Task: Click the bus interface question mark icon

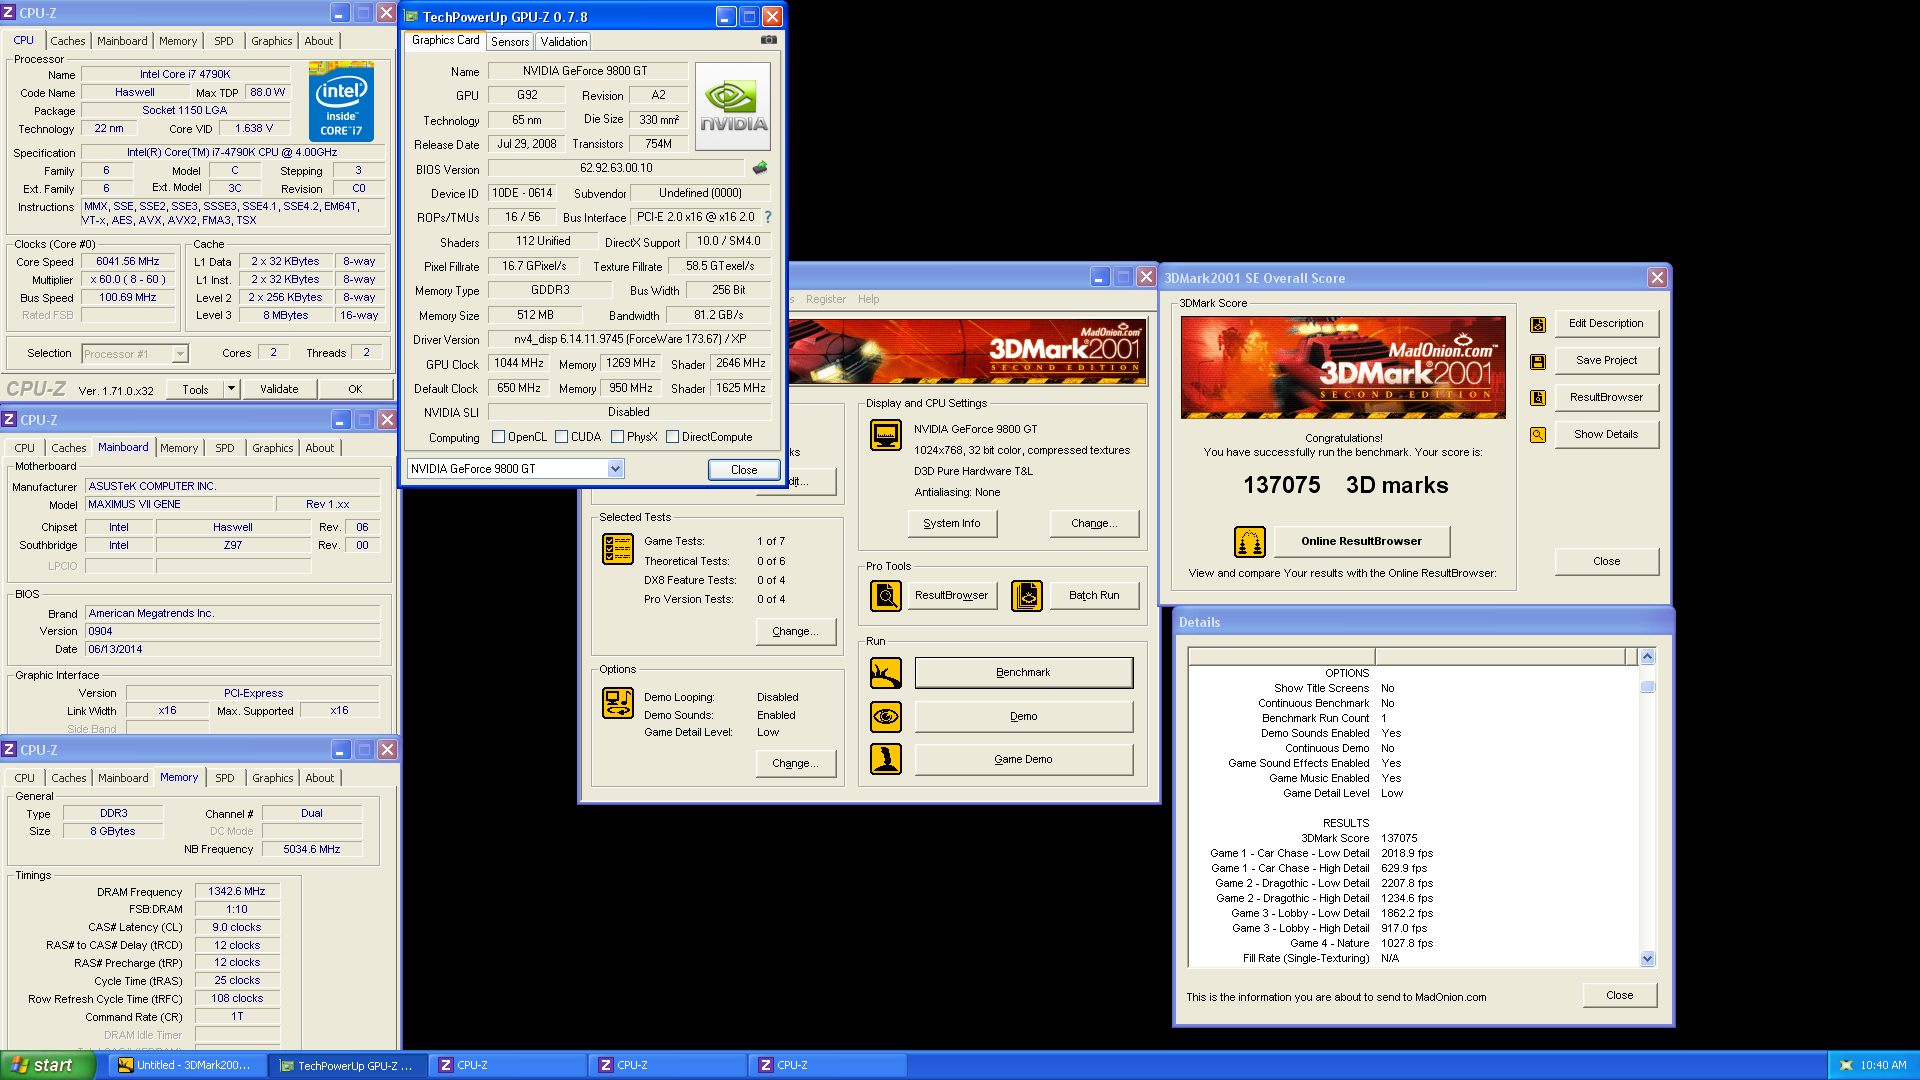Action: coord(768,217)
